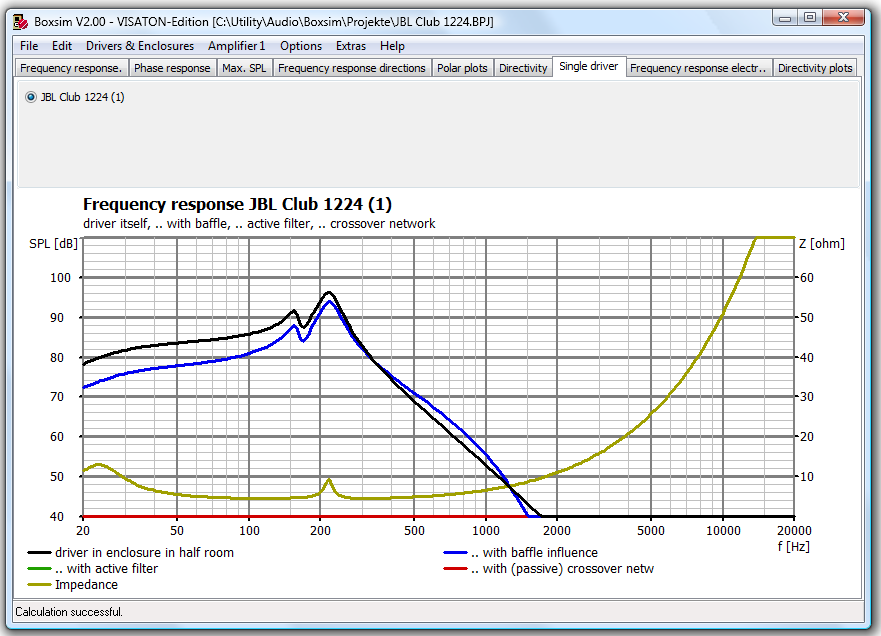Click 'Calculation successful.' in status bar

(69, 612)
